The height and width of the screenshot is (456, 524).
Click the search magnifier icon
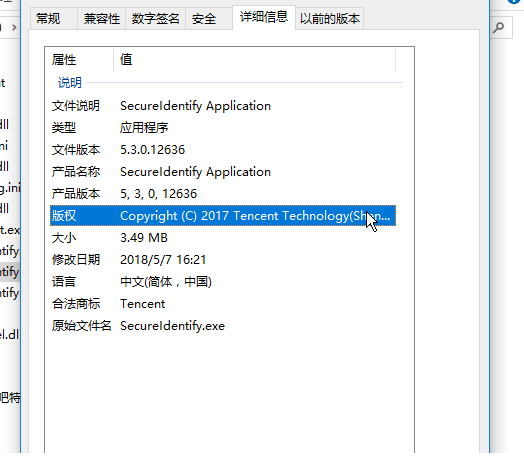pos(498,27)
